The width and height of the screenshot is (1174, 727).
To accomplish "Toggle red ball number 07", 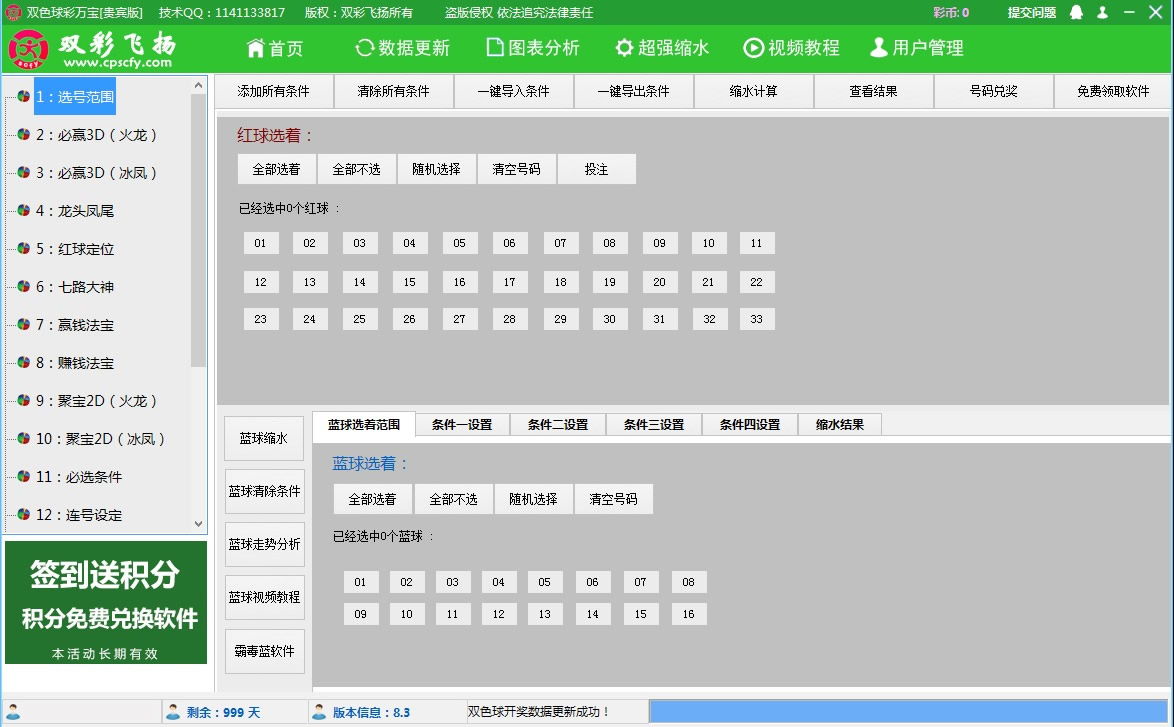I will pos(560,242).
